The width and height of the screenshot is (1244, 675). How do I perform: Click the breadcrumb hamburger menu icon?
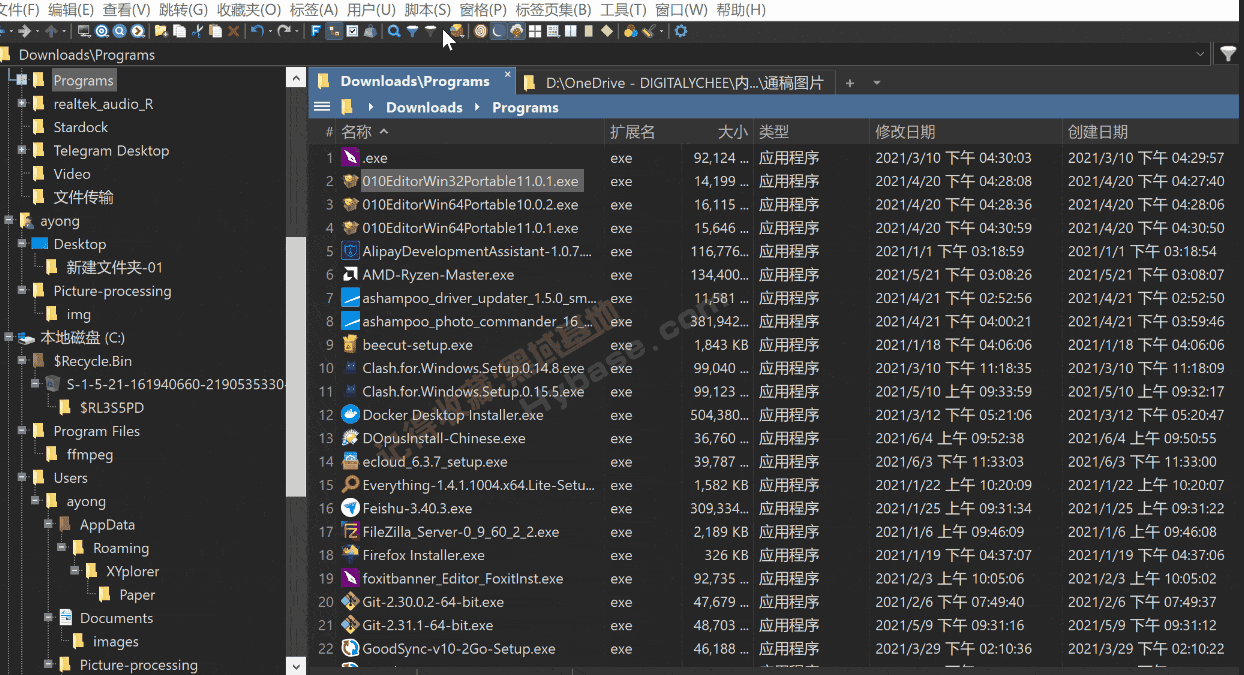(x=321, y=106)
